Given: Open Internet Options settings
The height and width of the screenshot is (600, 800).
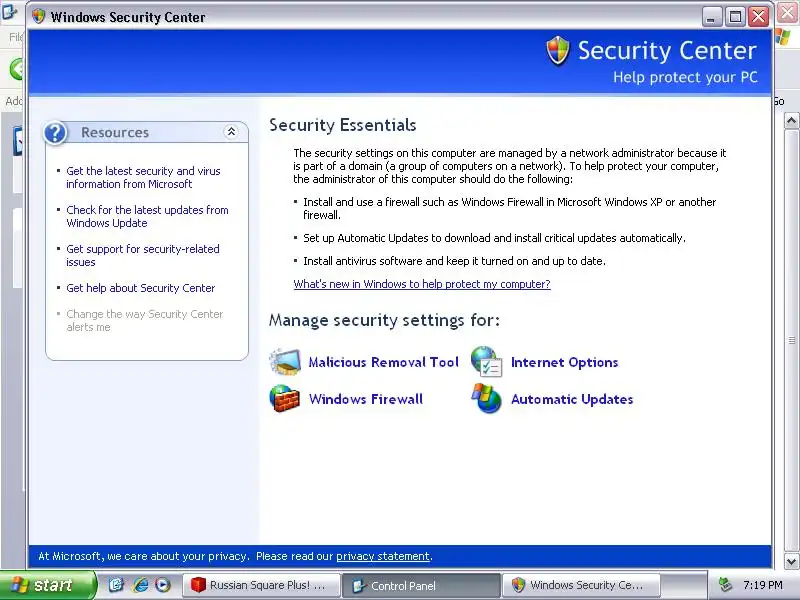Looking at the screenshot, I should (564, 362).
